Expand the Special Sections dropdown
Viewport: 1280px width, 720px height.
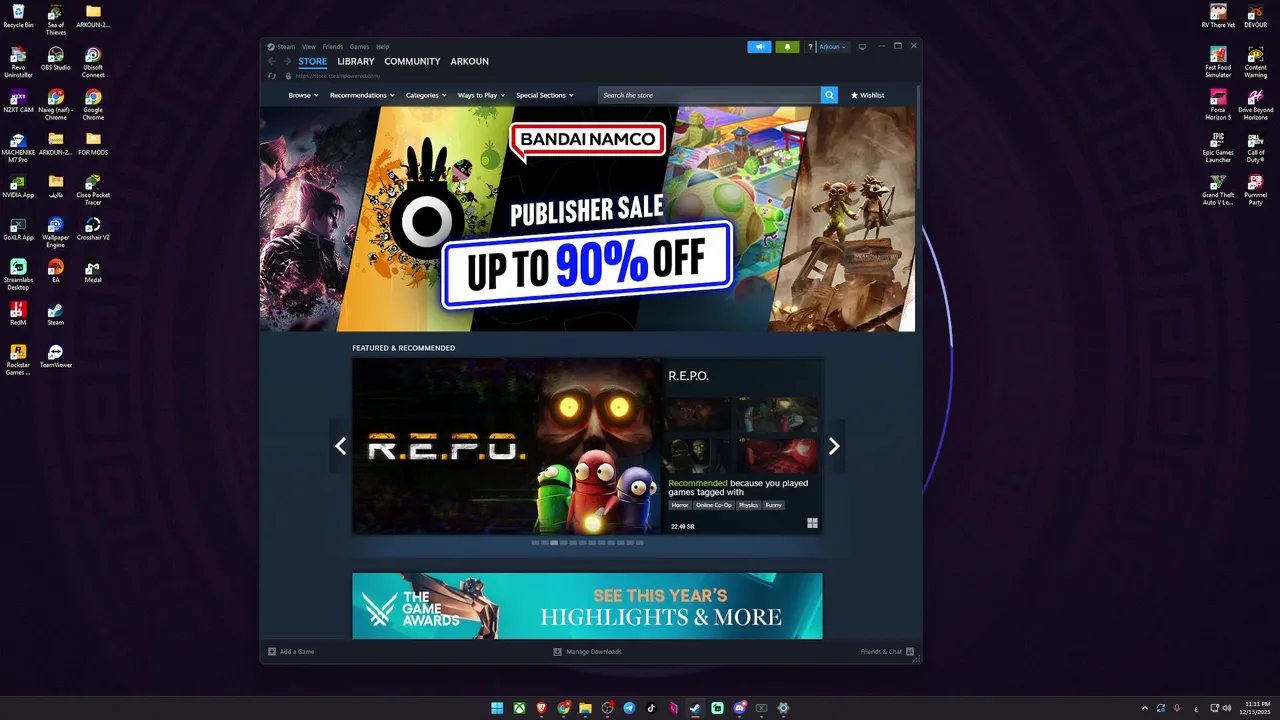click(545, 95)
